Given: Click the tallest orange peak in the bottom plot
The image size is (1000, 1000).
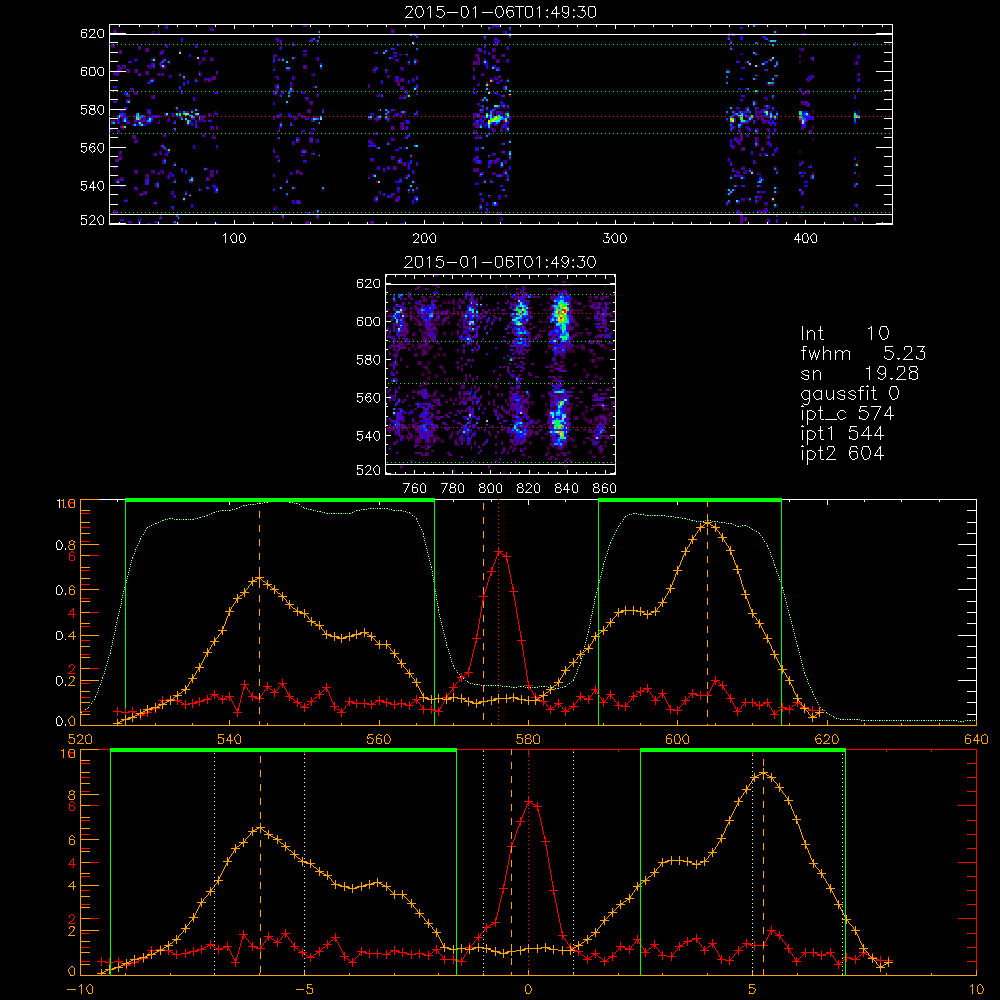Looking at the screenshot, I should 763,773.
